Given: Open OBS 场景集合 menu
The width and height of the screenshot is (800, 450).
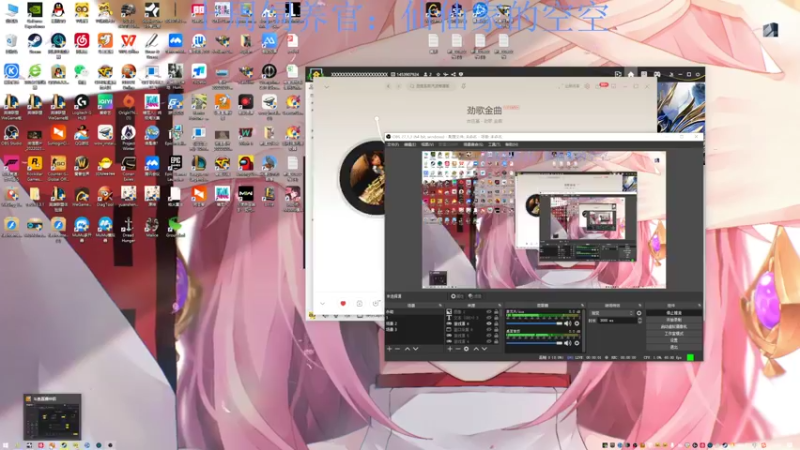Looking at the screenshot, I should (473, 145).
